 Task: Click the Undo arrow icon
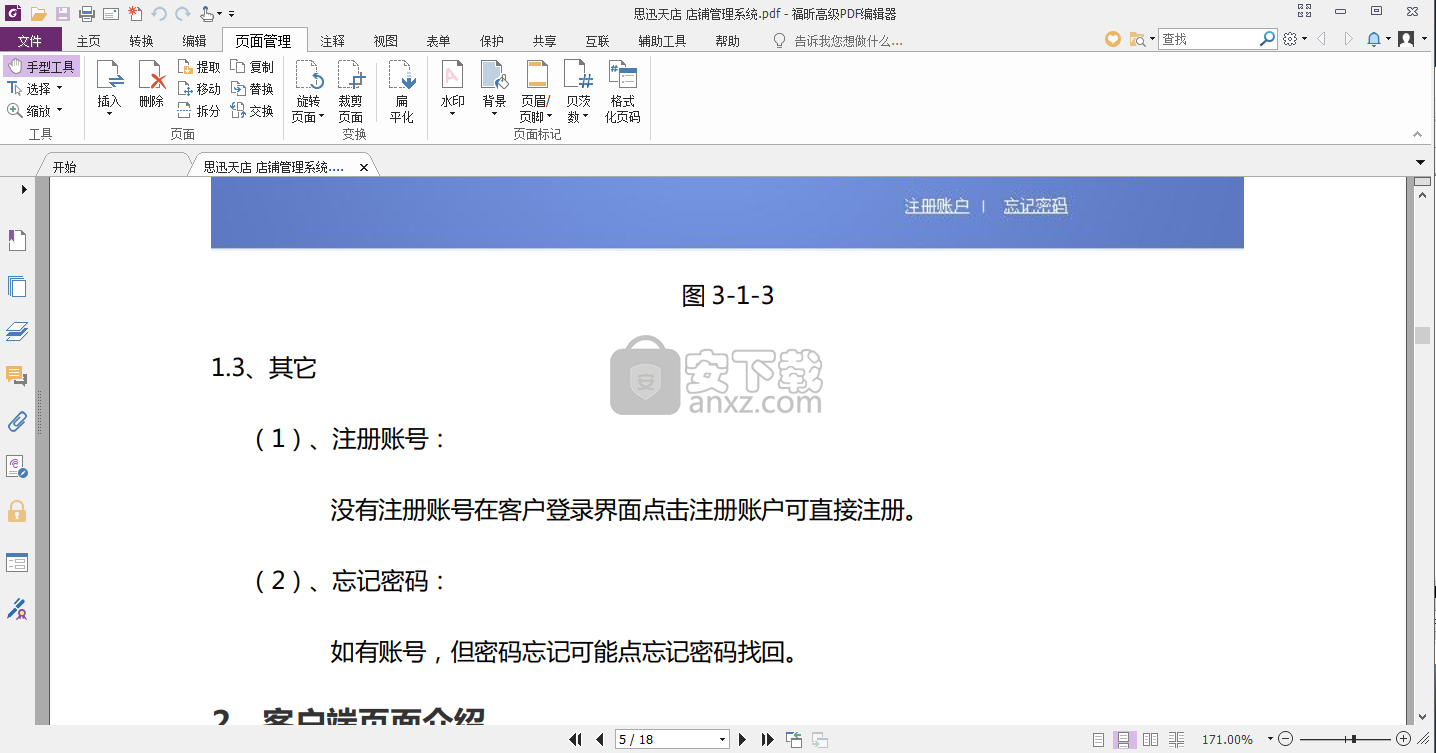(159, 14)
